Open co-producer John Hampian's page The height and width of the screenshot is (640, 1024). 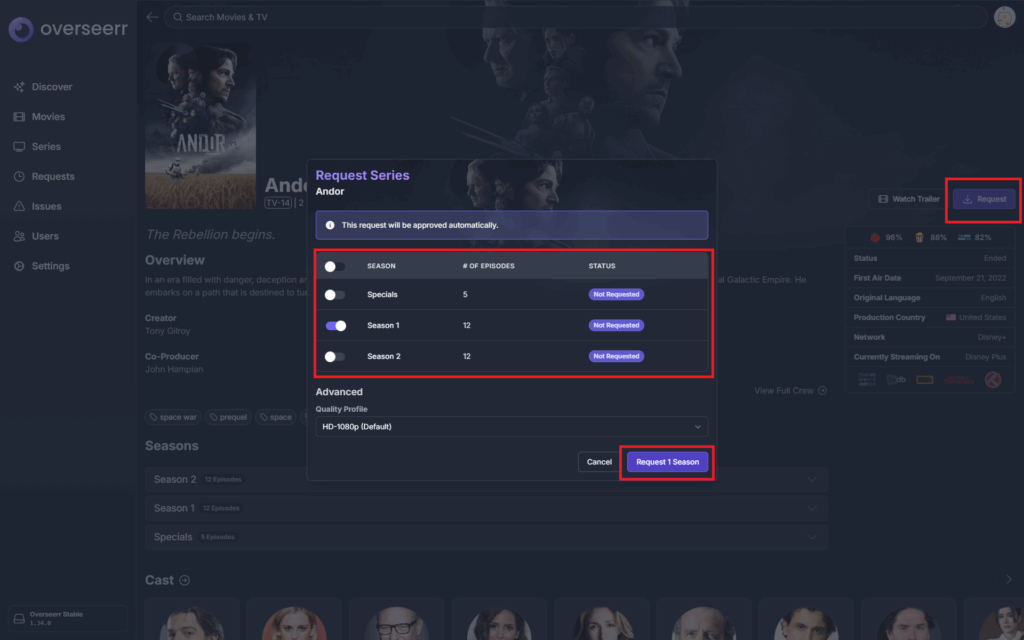(174, 370)
